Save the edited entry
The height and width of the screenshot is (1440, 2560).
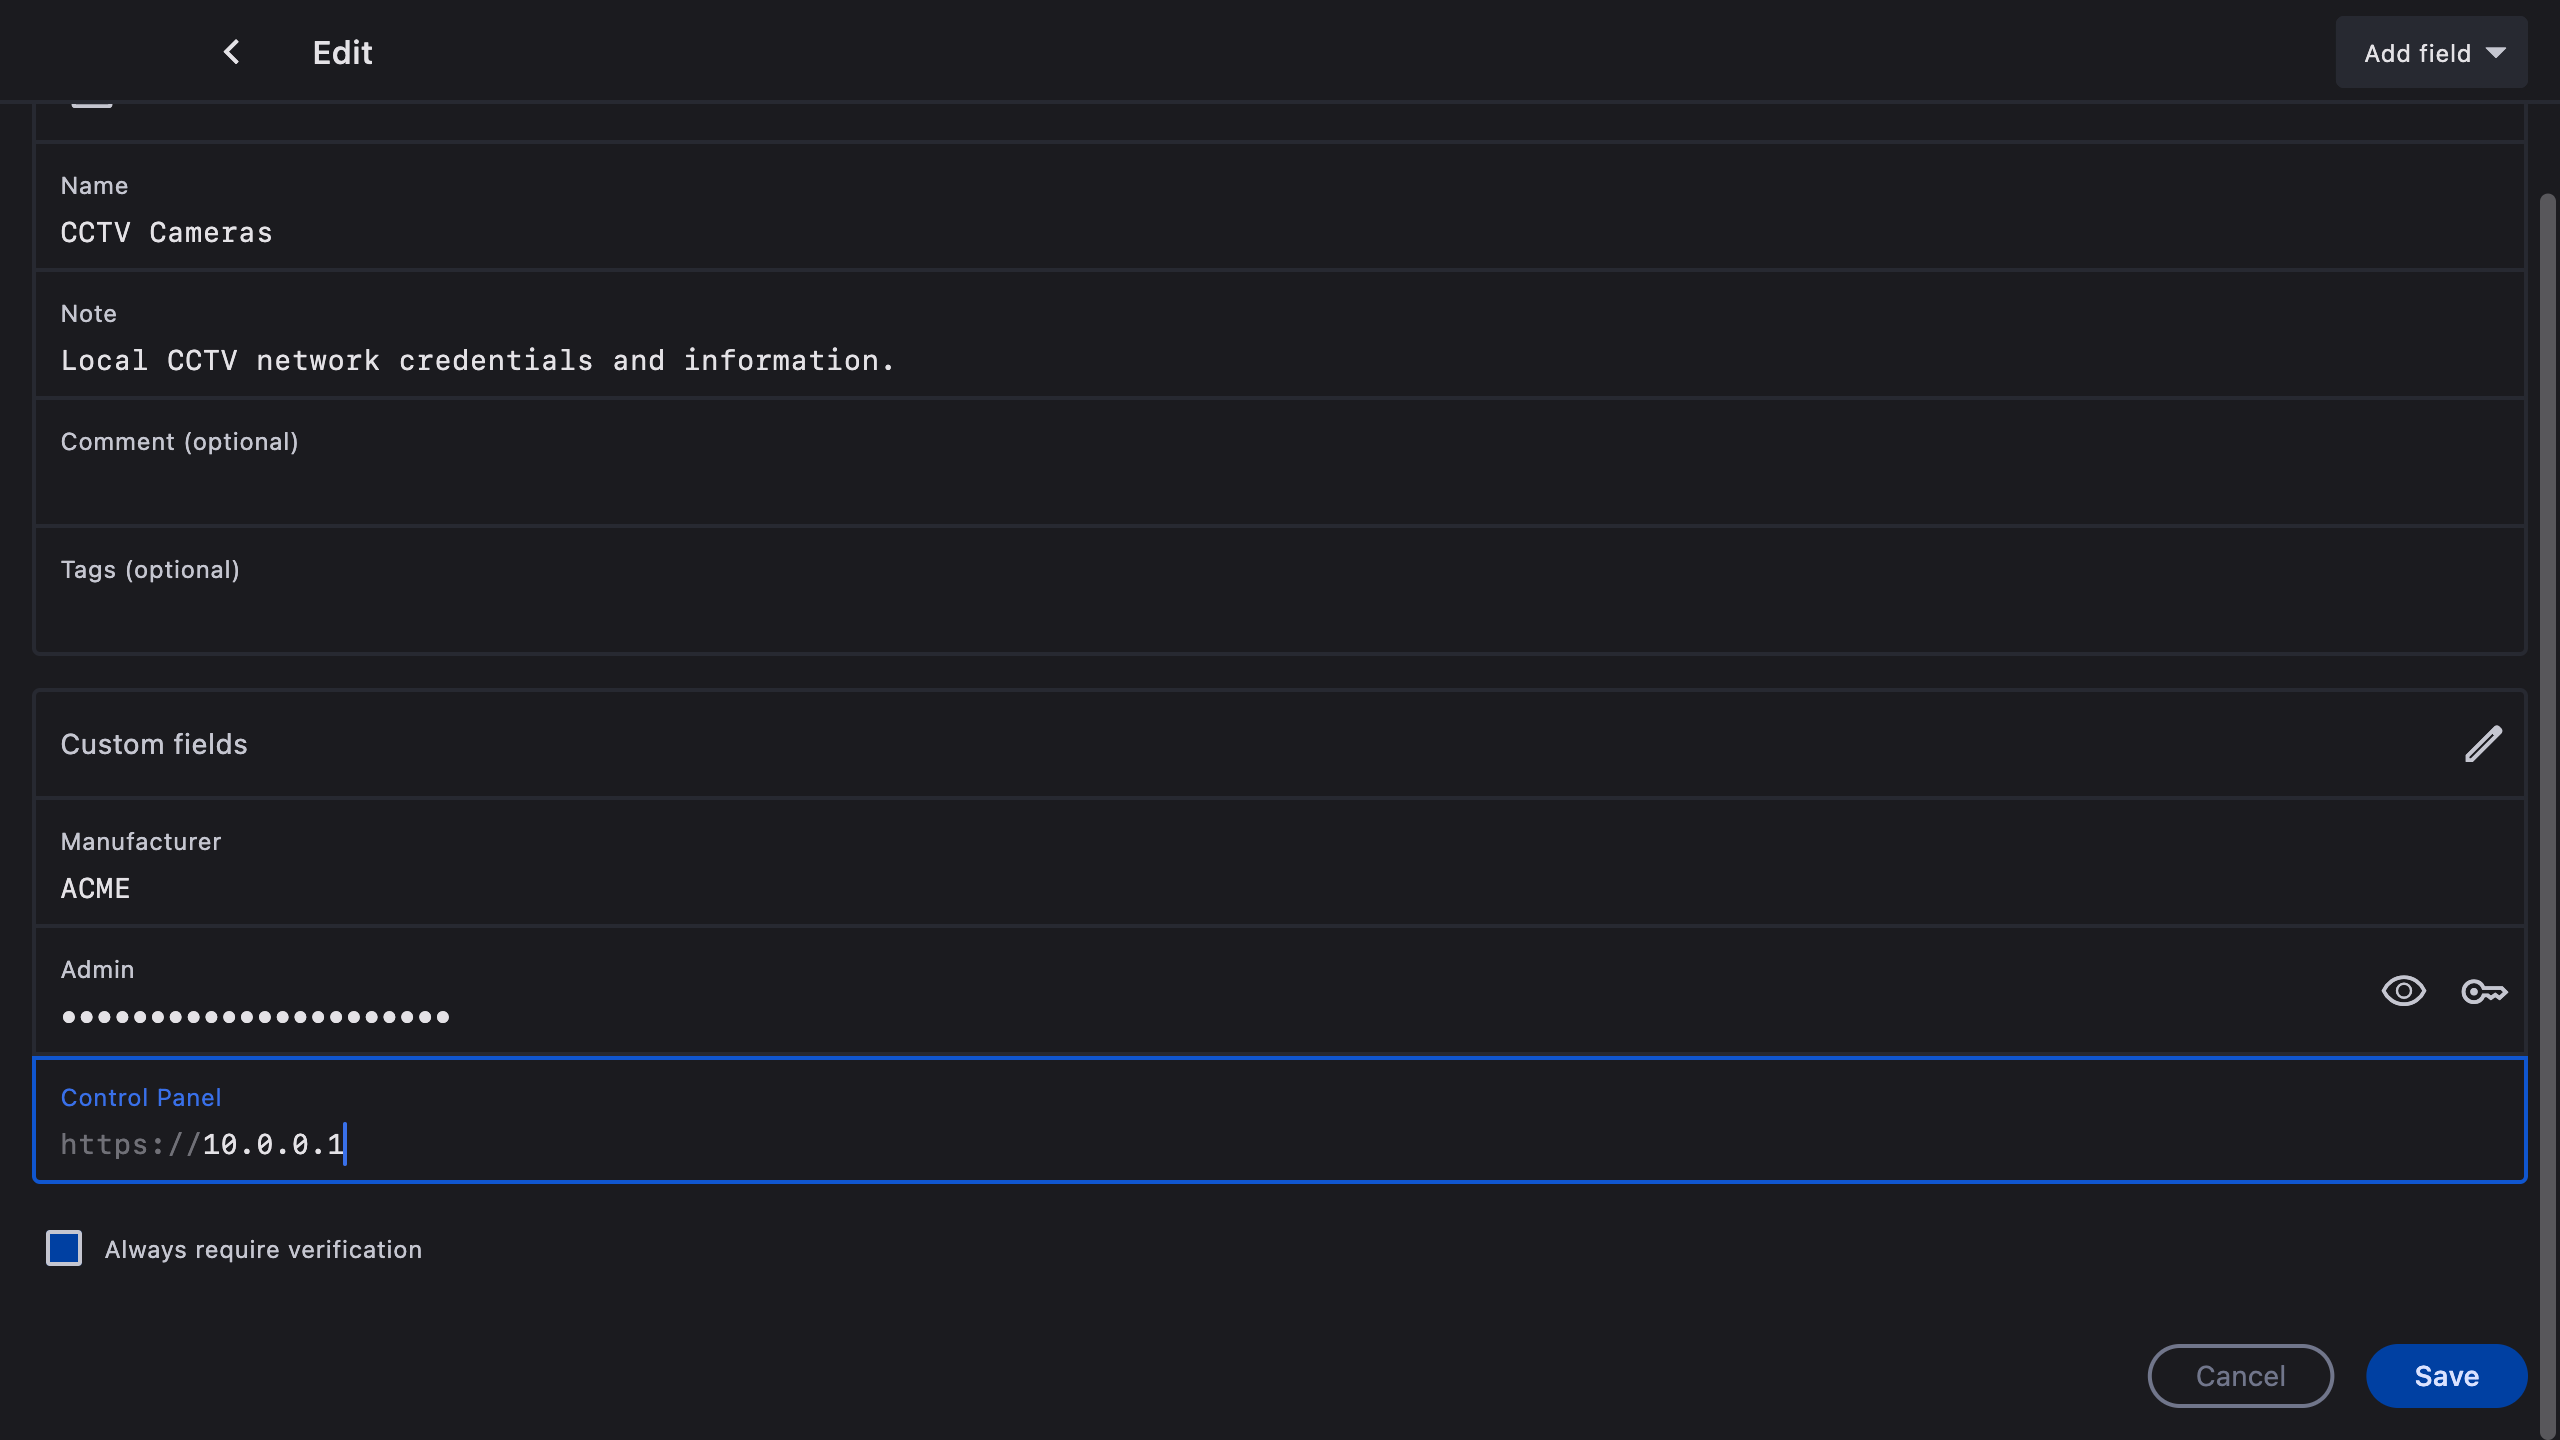tap(2446, 1376)
